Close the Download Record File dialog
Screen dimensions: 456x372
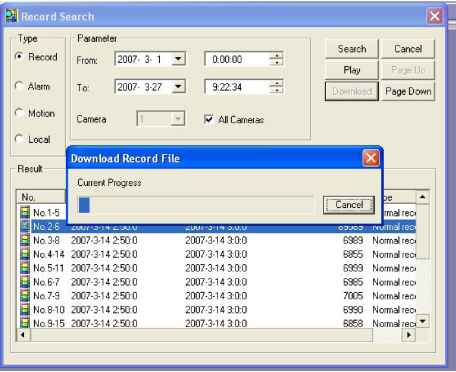pyautogui.click(x=371, y=158)
